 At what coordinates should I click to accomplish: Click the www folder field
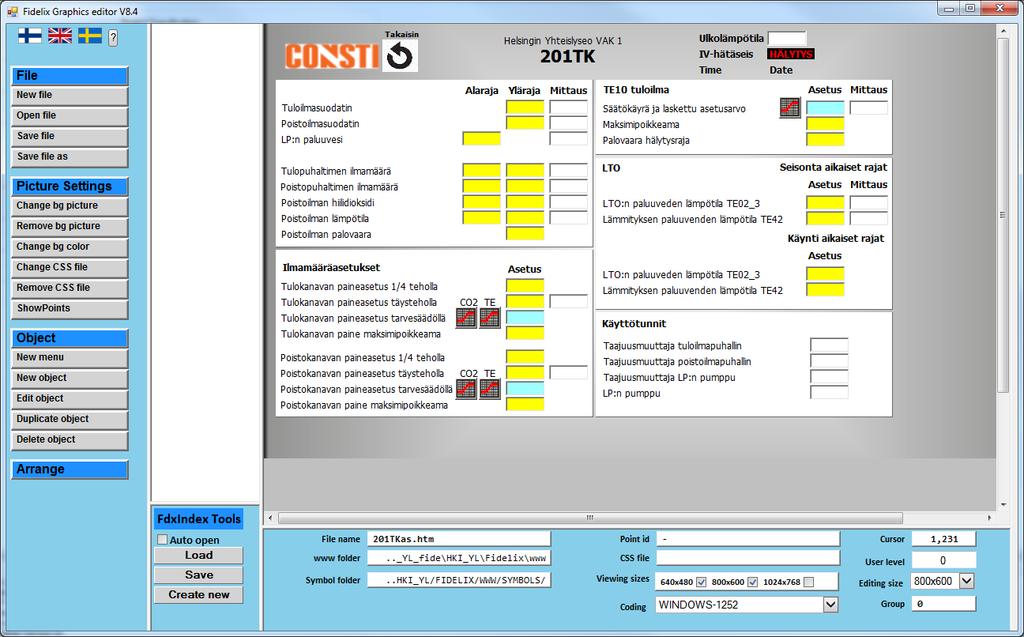point(459,559)
